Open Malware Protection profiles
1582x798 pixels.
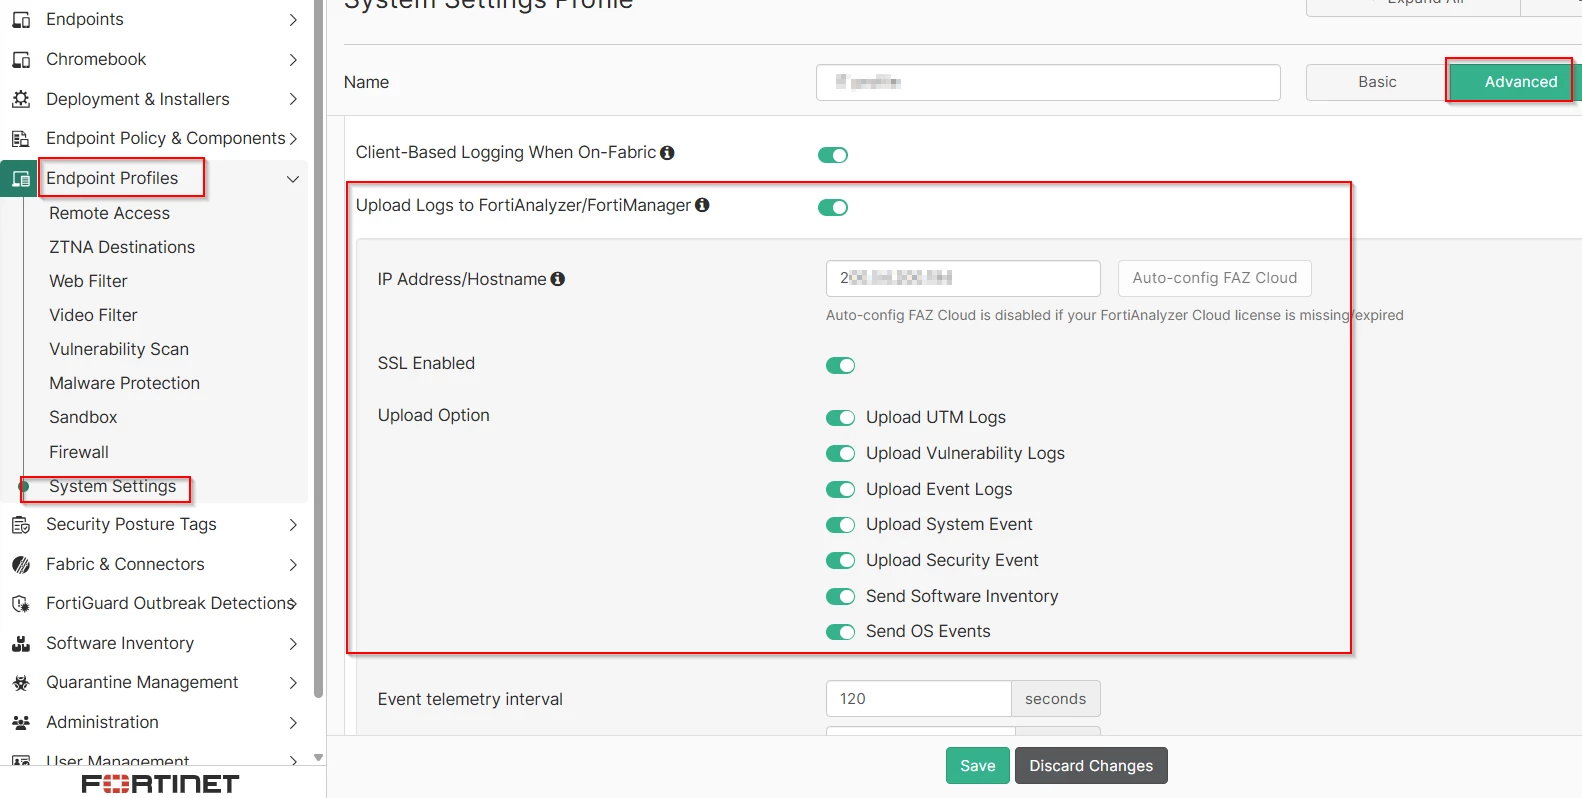click(125, 383)
